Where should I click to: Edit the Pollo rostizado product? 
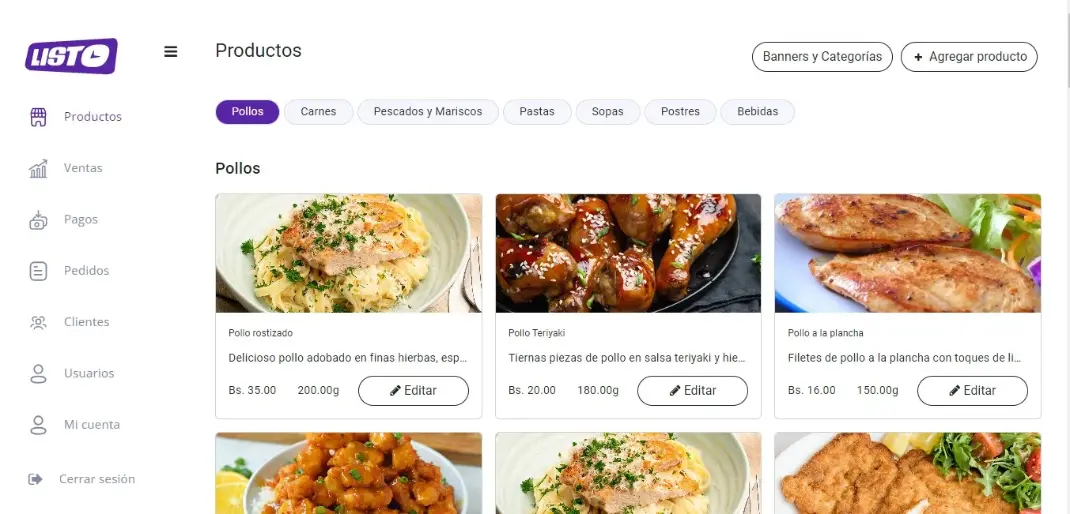point(414,391)
